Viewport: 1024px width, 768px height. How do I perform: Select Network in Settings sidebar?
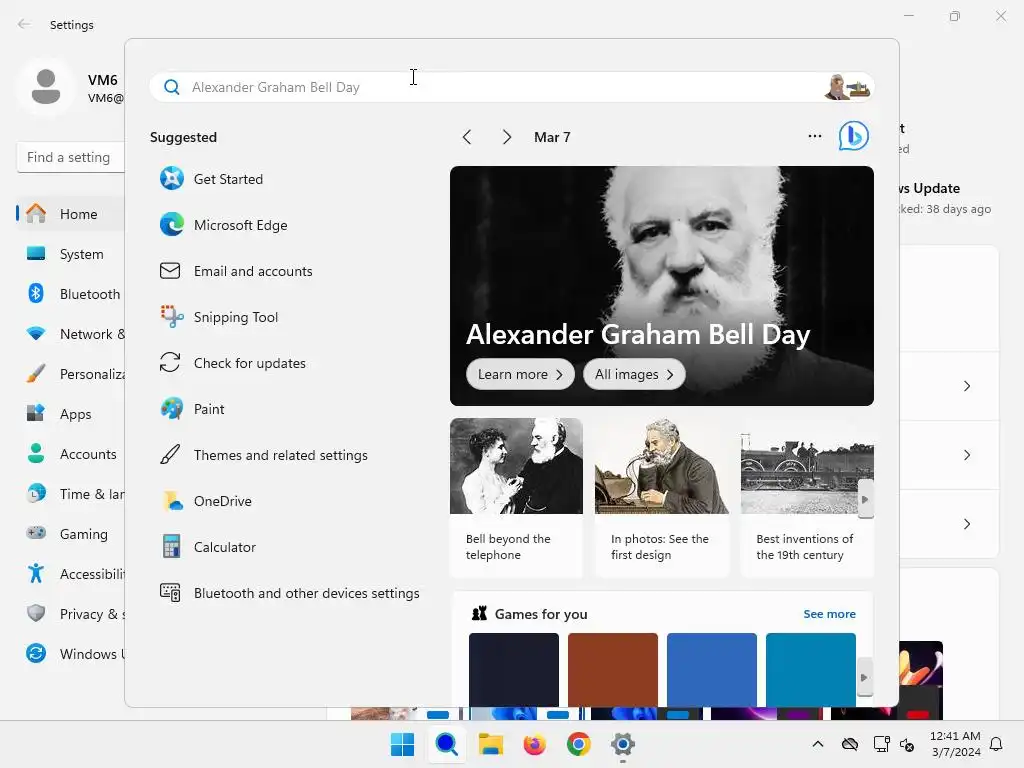[x=71, y=334]
